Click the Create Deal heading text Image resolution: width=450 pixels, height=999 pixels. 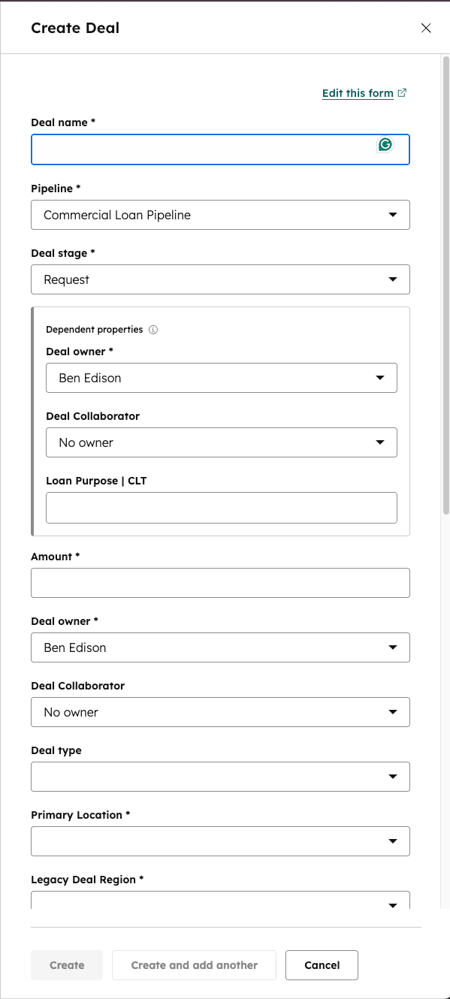click(75, 27)
